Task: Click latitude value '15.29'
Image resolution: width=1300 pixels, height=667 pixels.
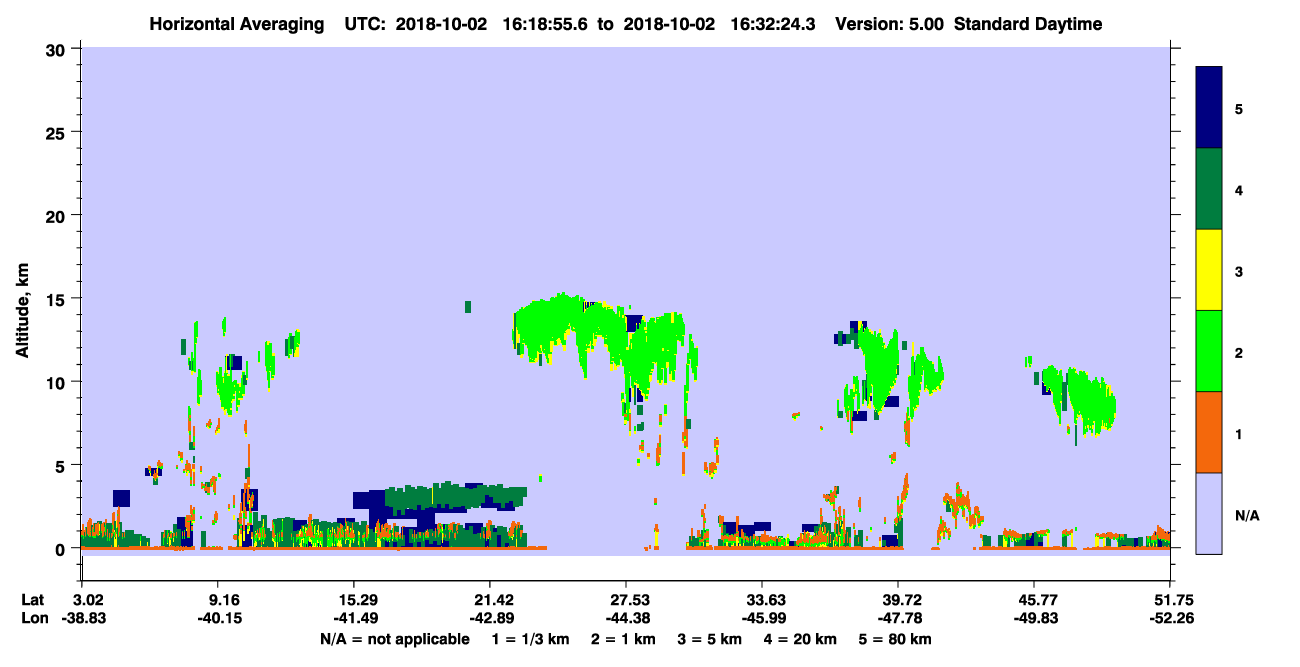Action: pos(354,600)
